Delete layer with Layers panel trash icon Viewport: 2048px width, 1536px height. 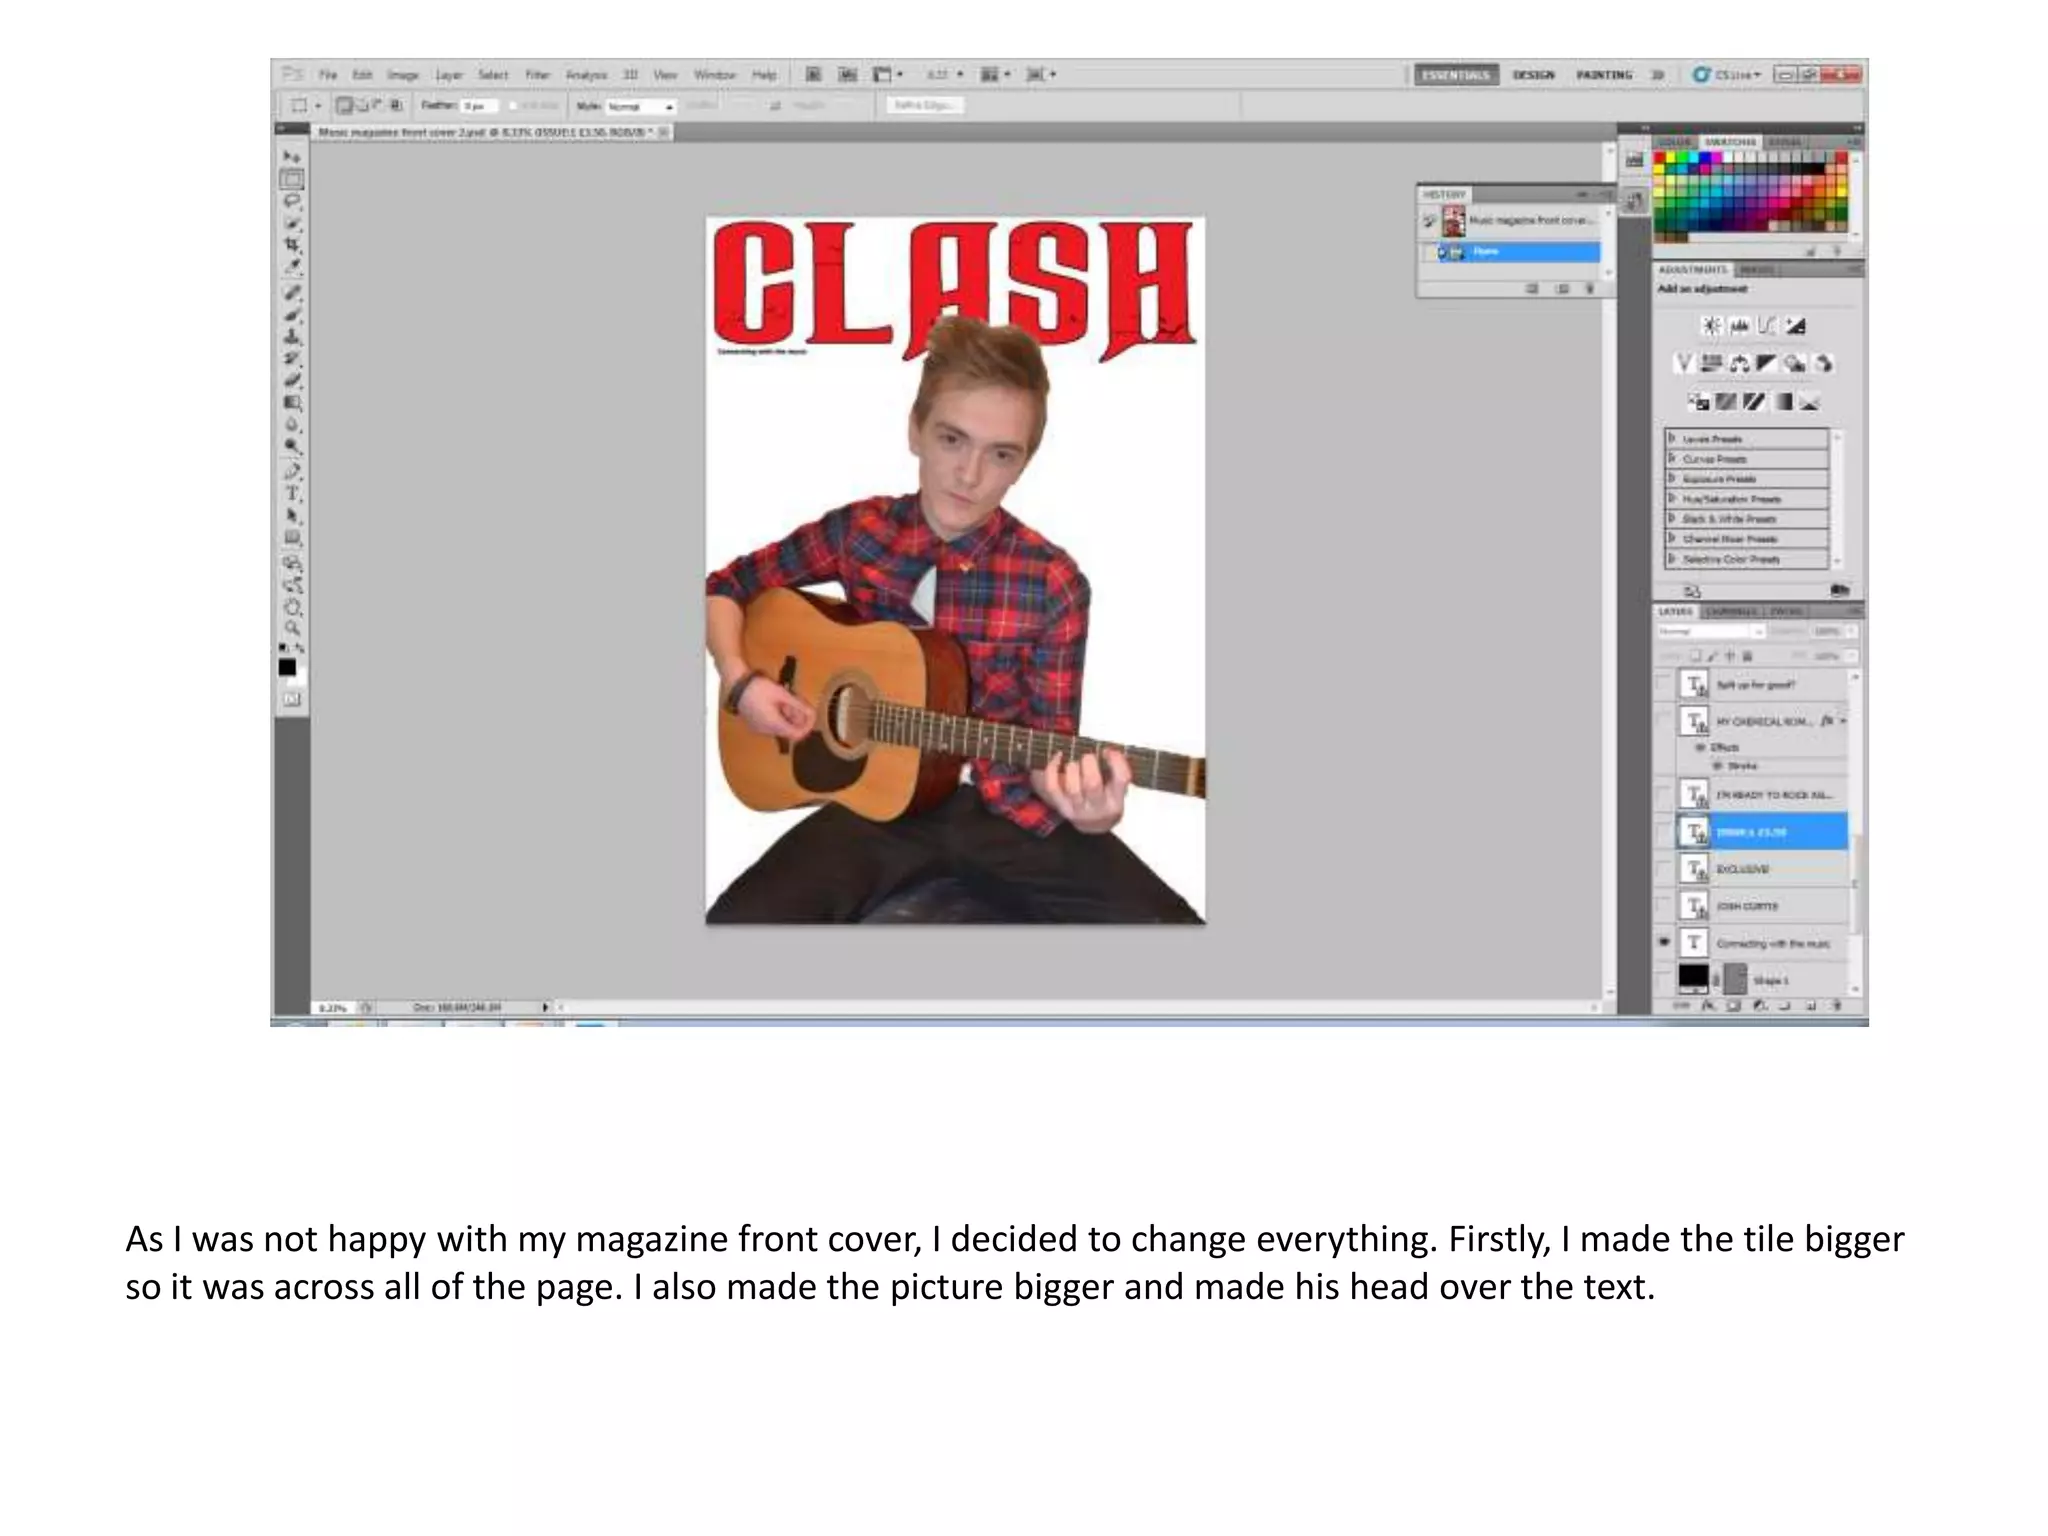(1838, 1006)
